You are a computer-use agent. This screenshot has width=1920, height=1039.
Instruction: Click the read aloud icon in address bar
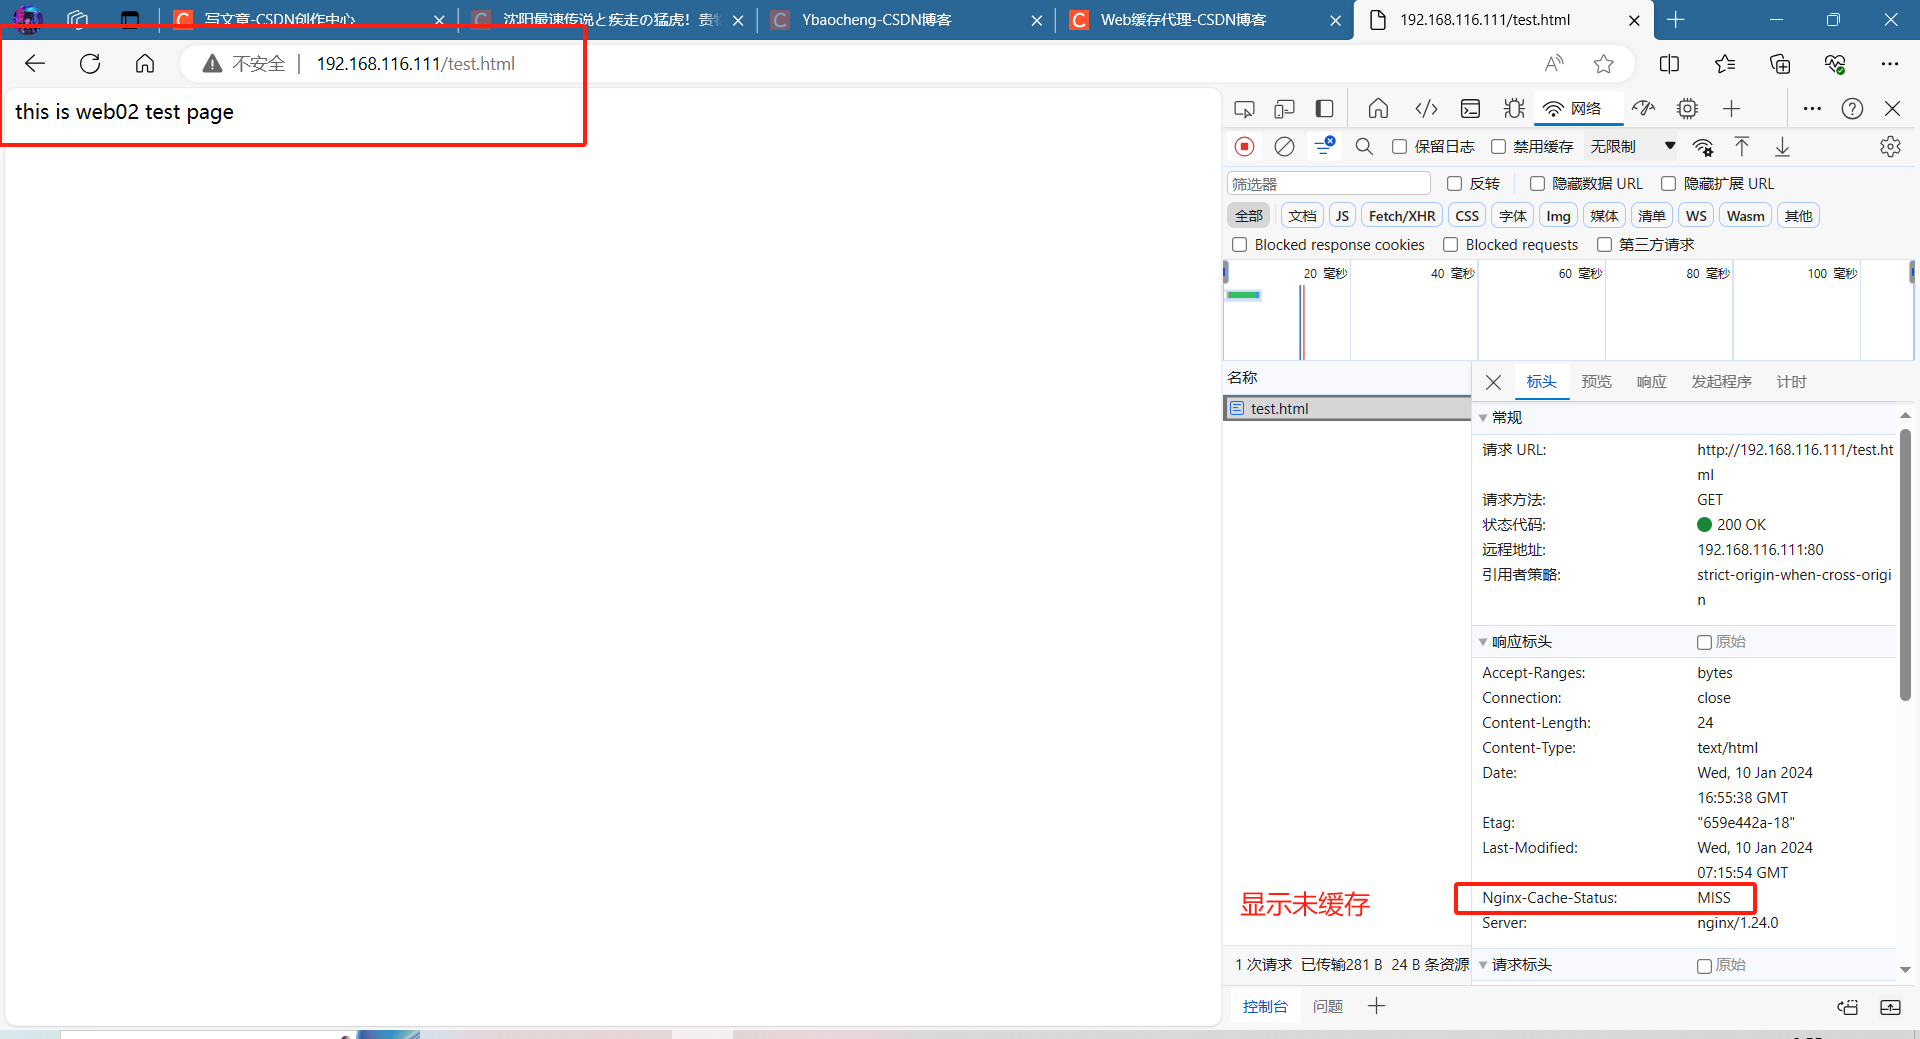1554,64
